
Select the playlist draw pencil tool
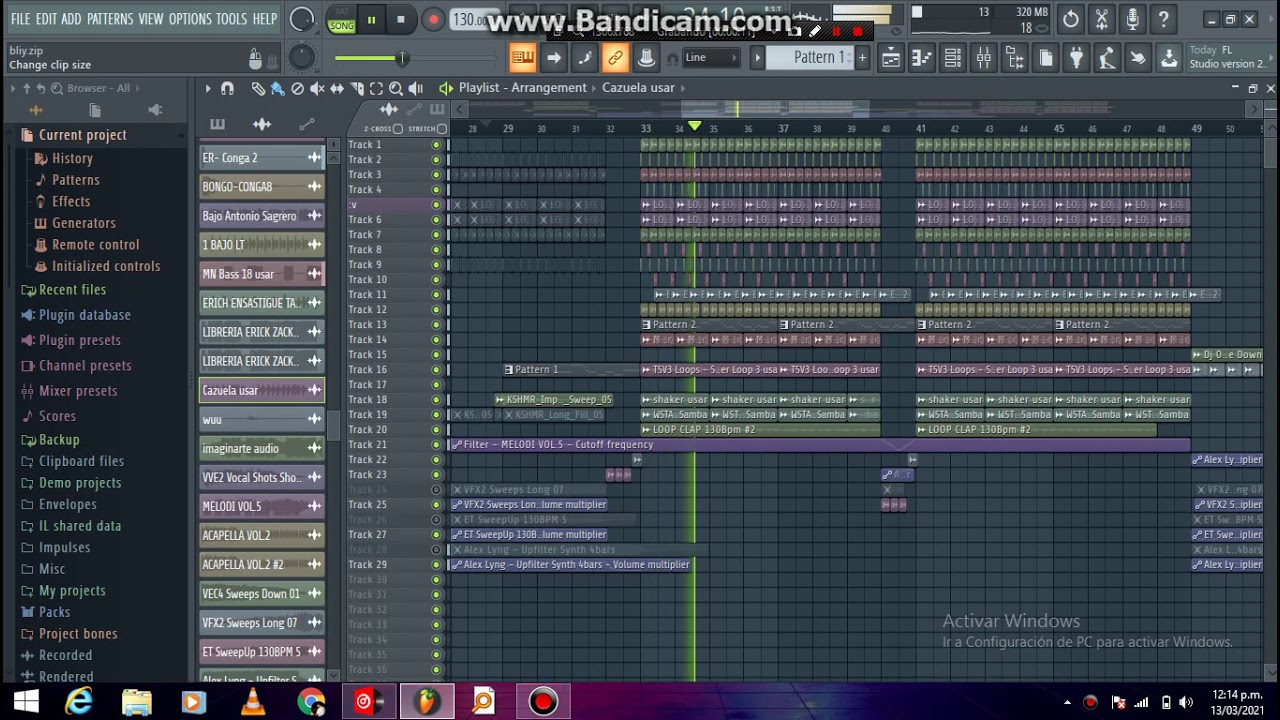point(258,88)
